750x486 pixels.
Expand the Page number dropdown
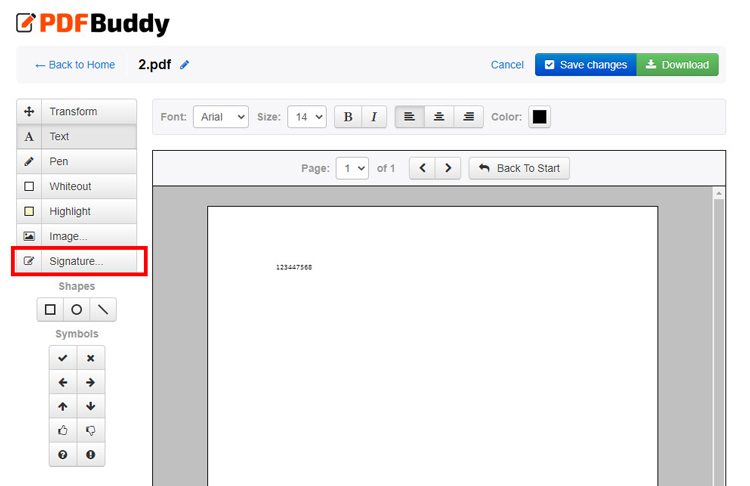coord(352,168)
